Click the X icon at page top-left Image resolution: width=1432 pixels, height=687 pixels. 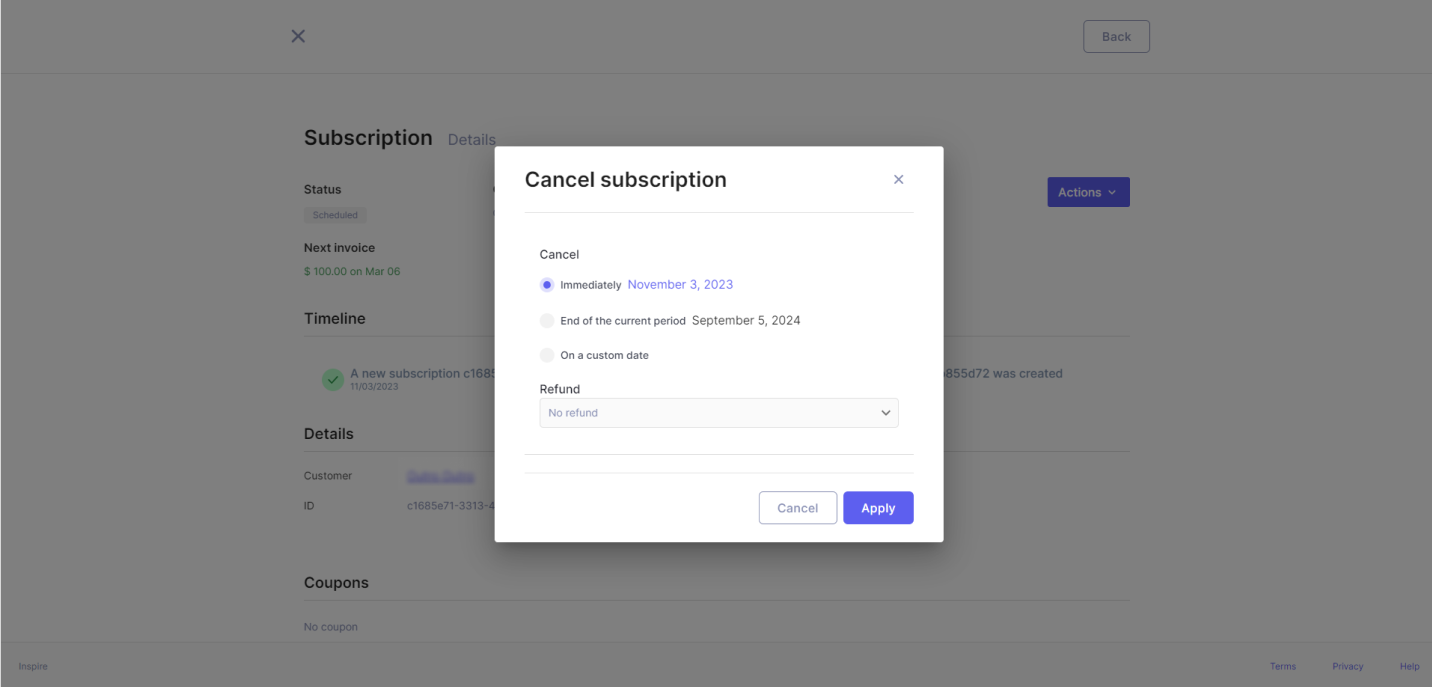[298, 36]
